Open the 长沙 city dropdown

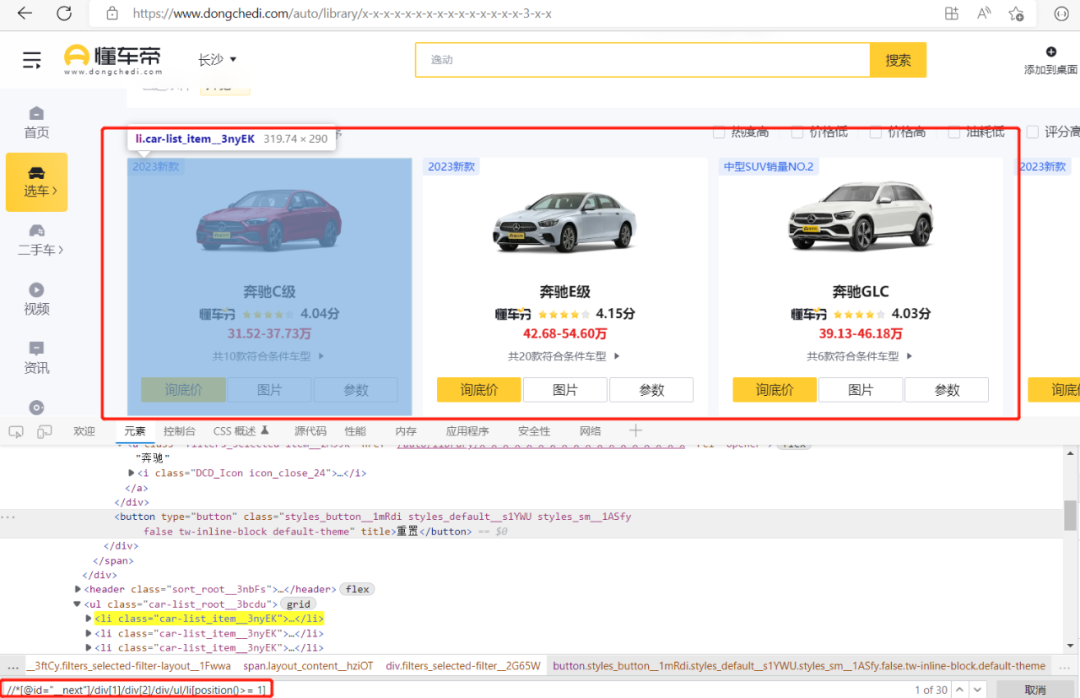click(x=217, y=60)
